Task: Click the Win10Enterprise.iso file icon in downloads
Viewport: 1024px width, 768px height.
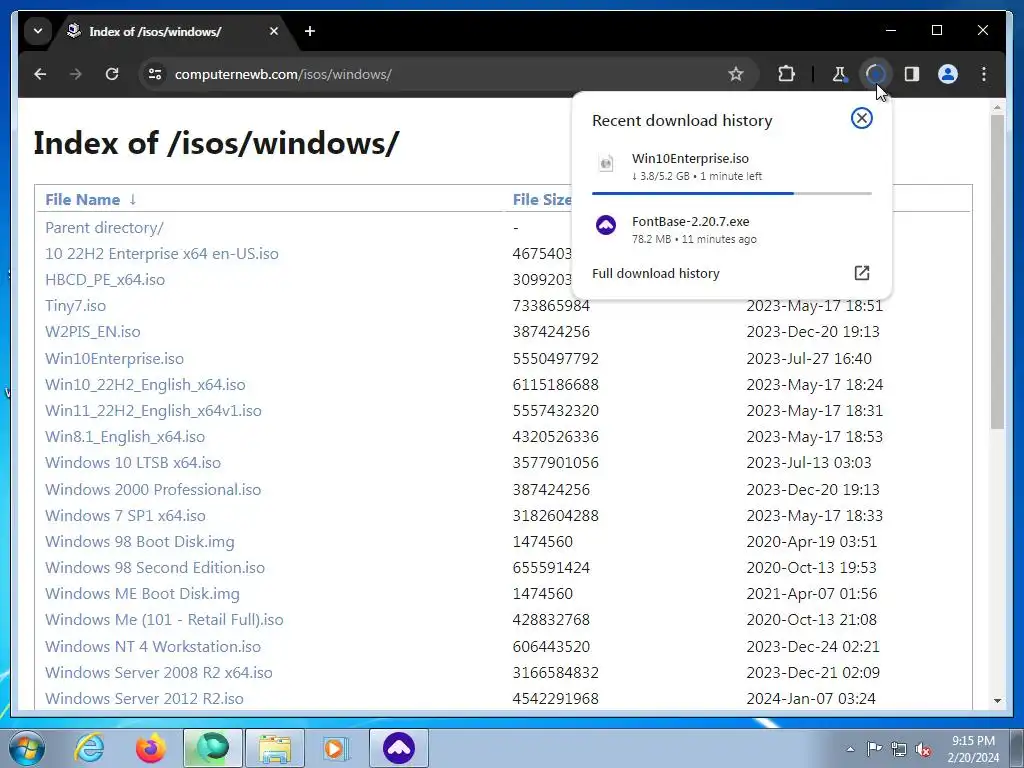Action: [606, 163]
